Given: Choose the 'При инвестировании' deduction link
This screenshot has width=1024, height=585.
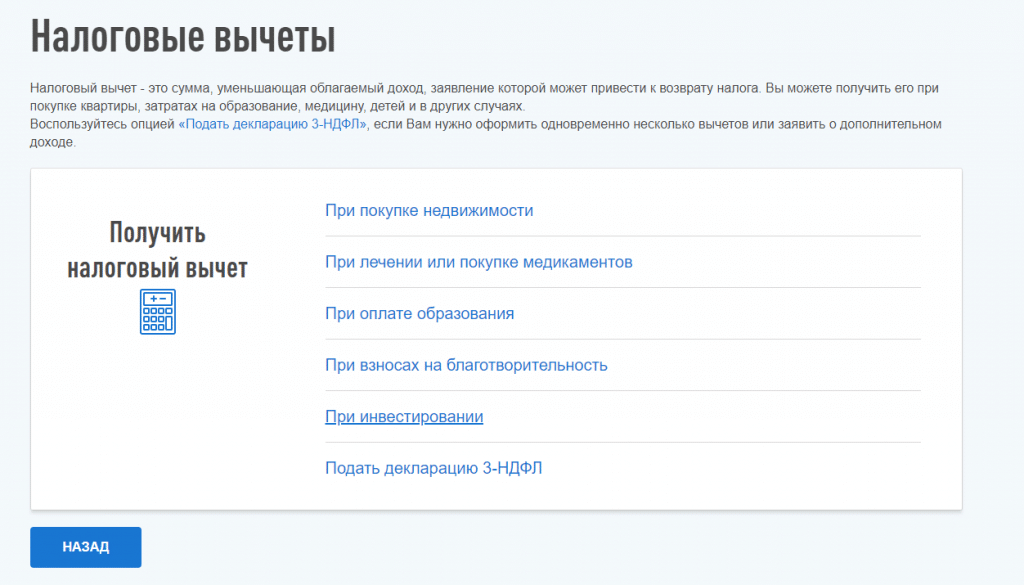Looking at the screenshot, I should [x=404, y=417].
